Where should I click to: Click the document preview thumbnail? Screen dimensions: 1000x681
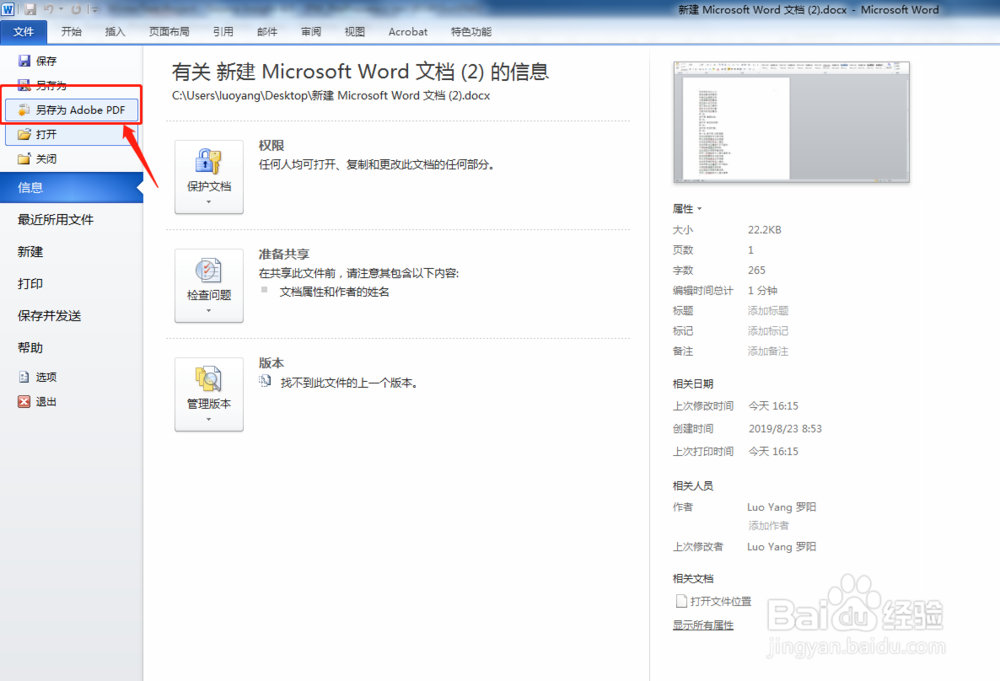791,122
